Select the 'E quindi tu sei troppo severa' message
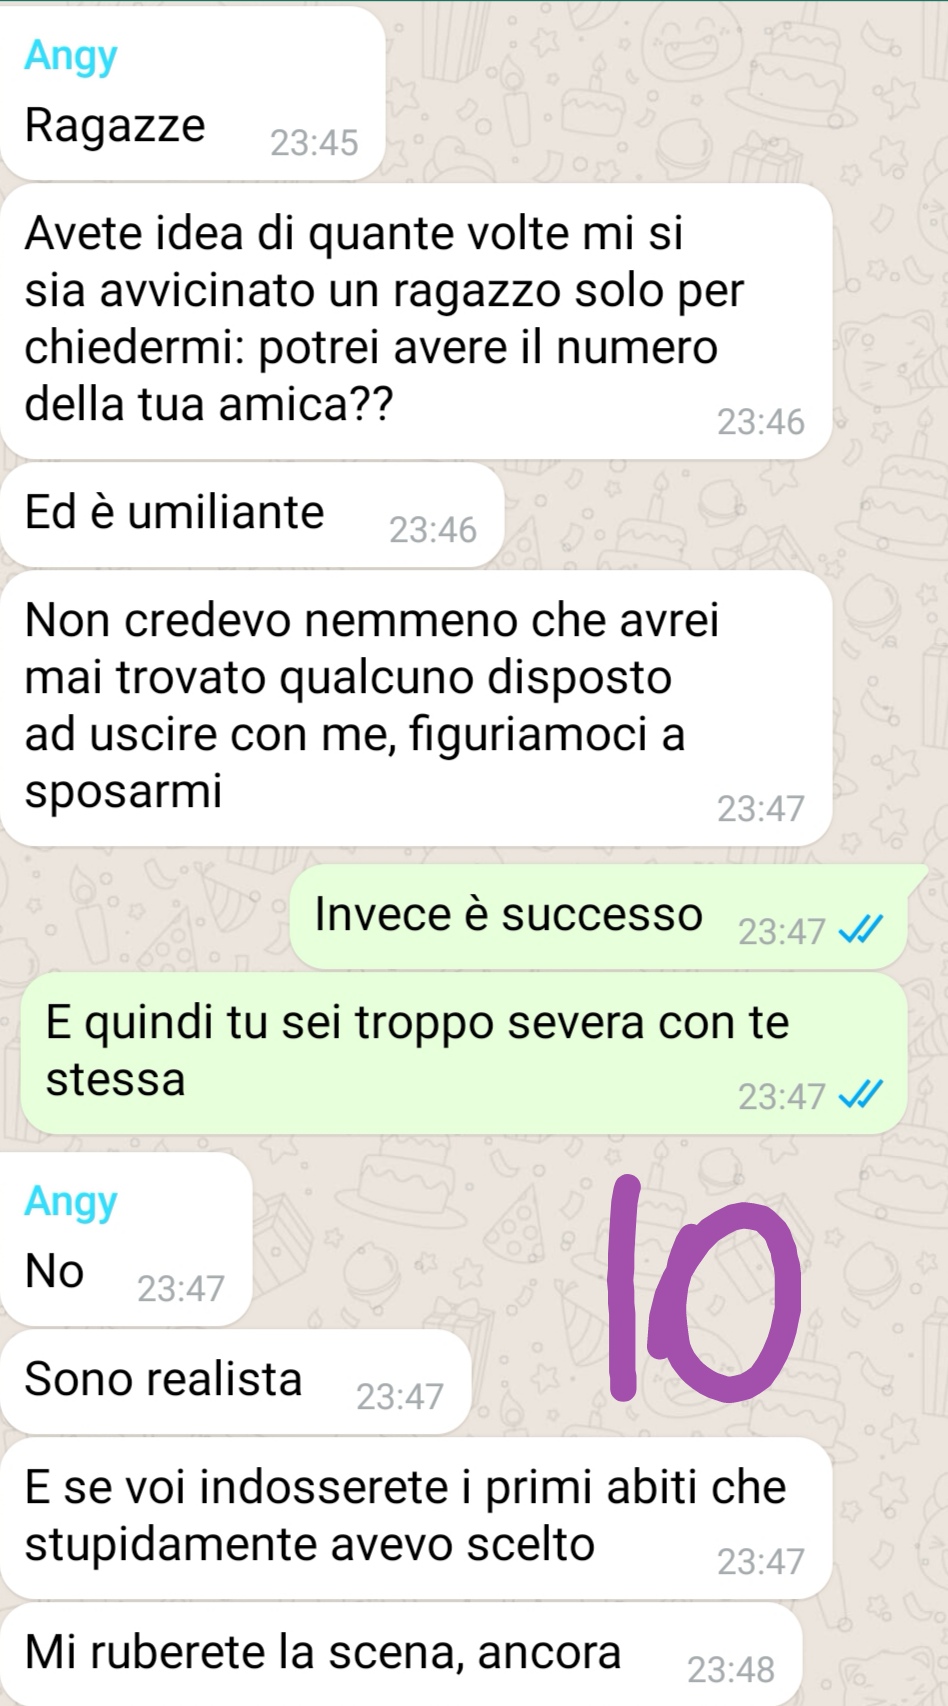This screenshot has height=1706, width=948. (x=464, y=1054)
